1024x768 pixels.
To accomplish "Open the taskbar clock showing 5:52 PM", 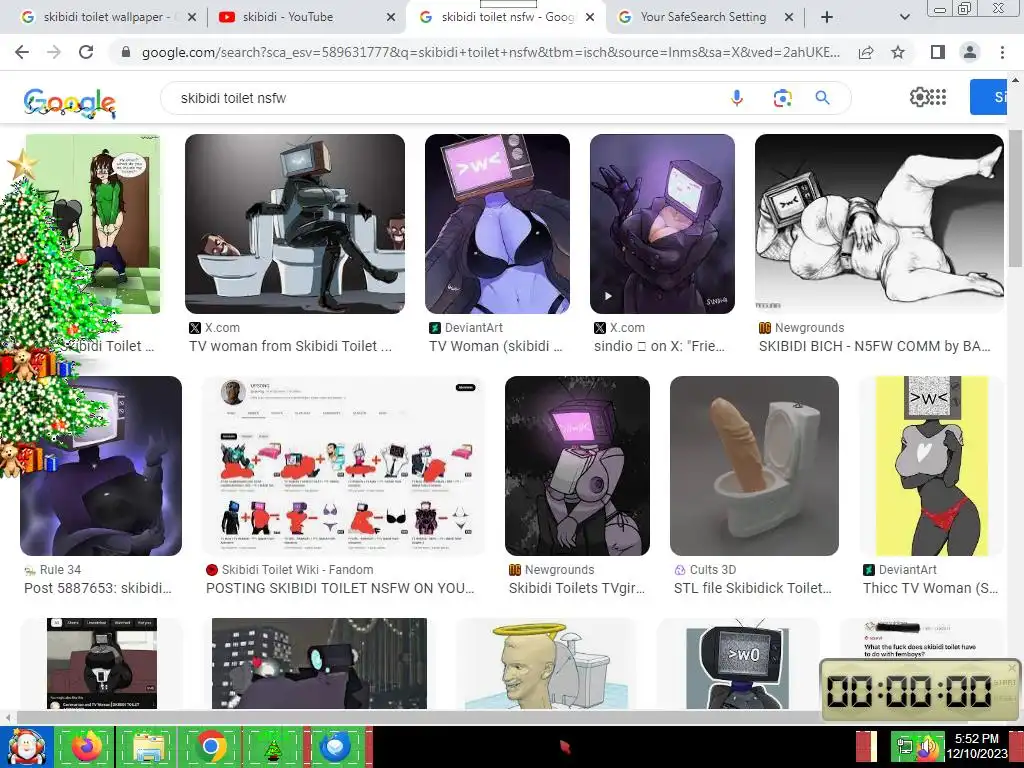I will (x=977, y=746).
